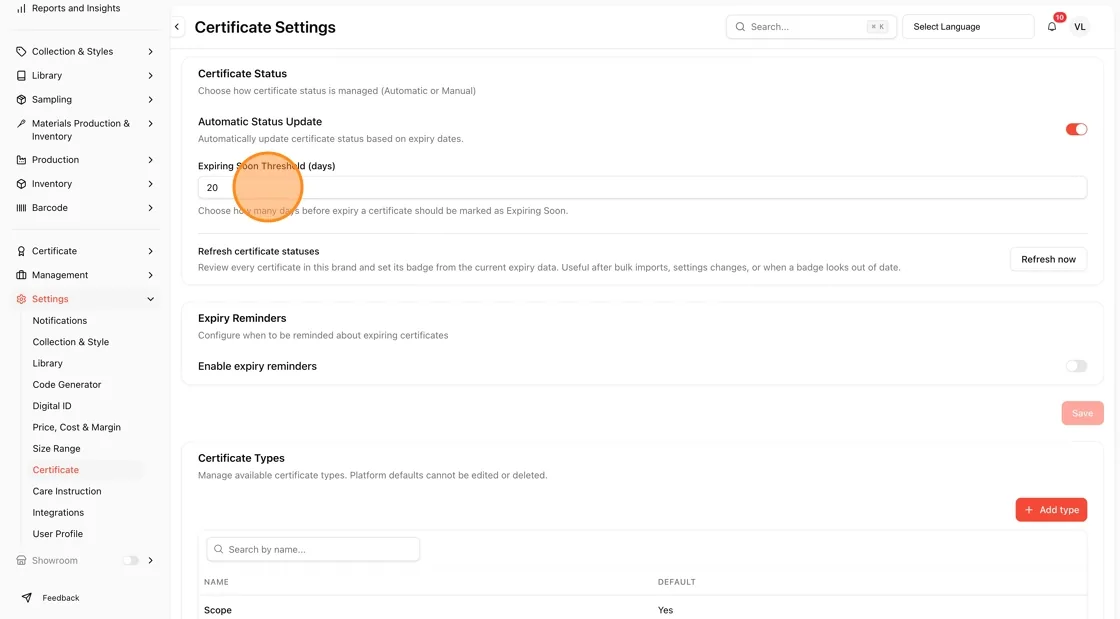
Task: Open Care Instruction settings
Action: pos(66,491)
